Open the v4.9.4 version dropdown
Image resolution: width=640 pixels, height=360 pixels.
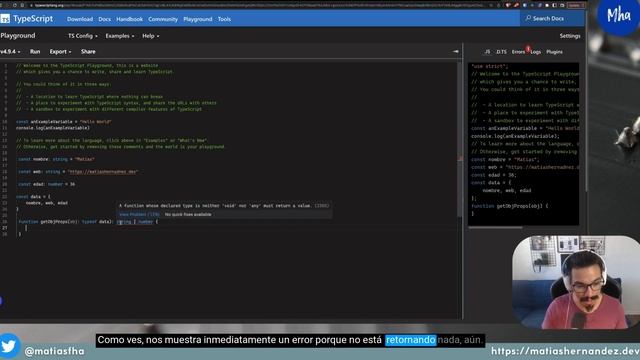[x=10, y=52]
